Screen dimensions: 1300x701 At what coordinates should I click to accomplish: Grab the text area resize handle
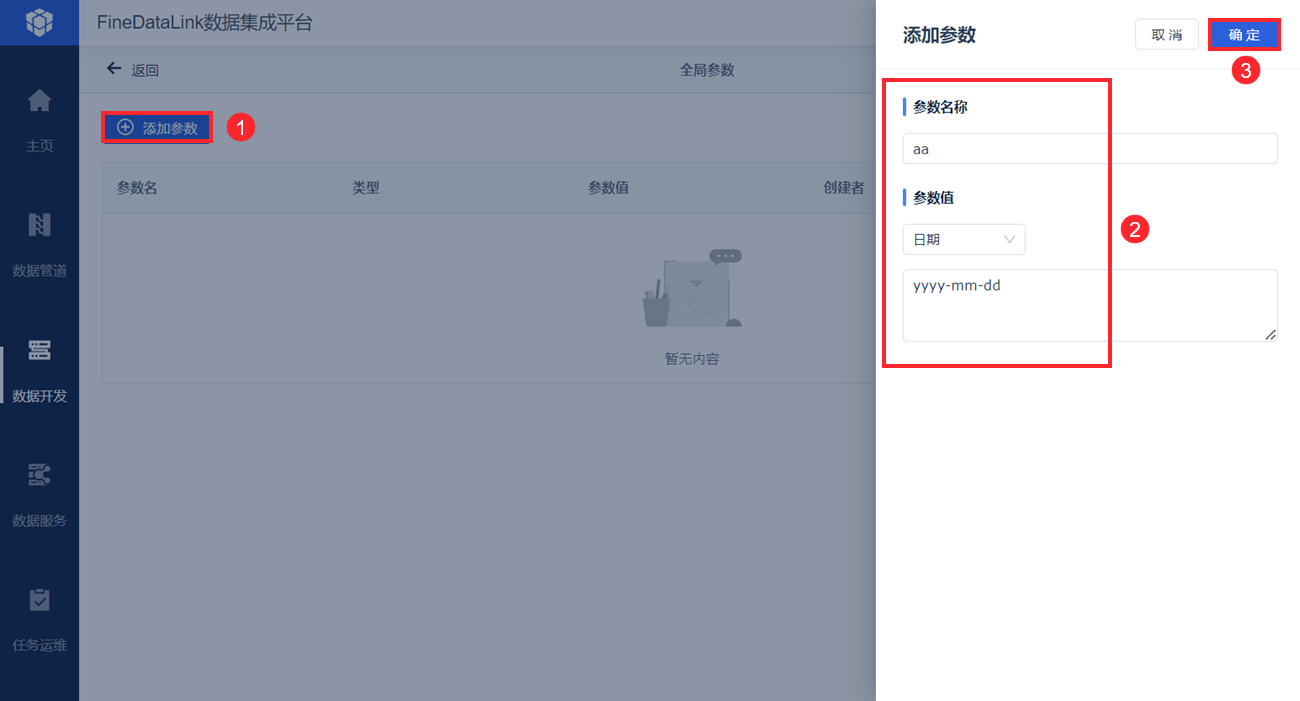click(x=1270, y=334)
